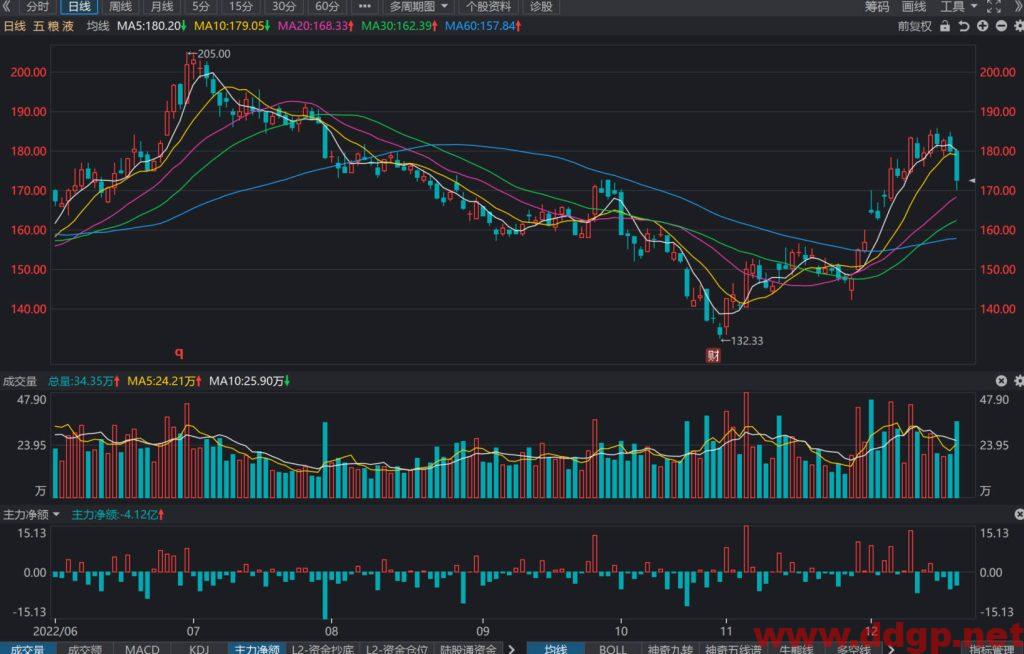Click the 财 earnings marker on chart
The width and height of the screenshot is (1024, 654).
point(713,355)
